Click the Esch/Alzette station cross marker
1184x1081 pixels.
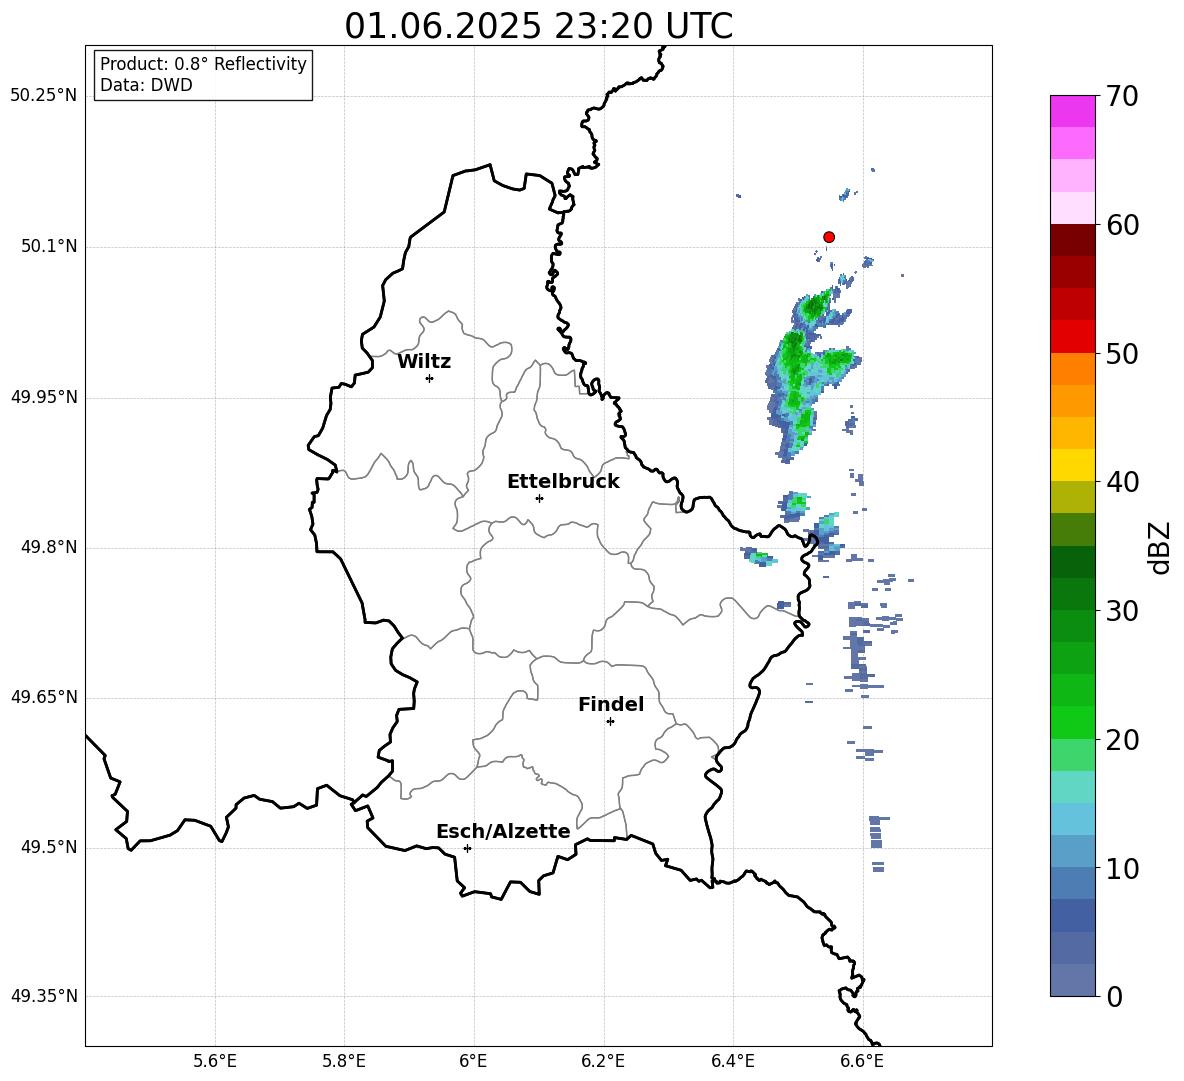pos(467,848)
